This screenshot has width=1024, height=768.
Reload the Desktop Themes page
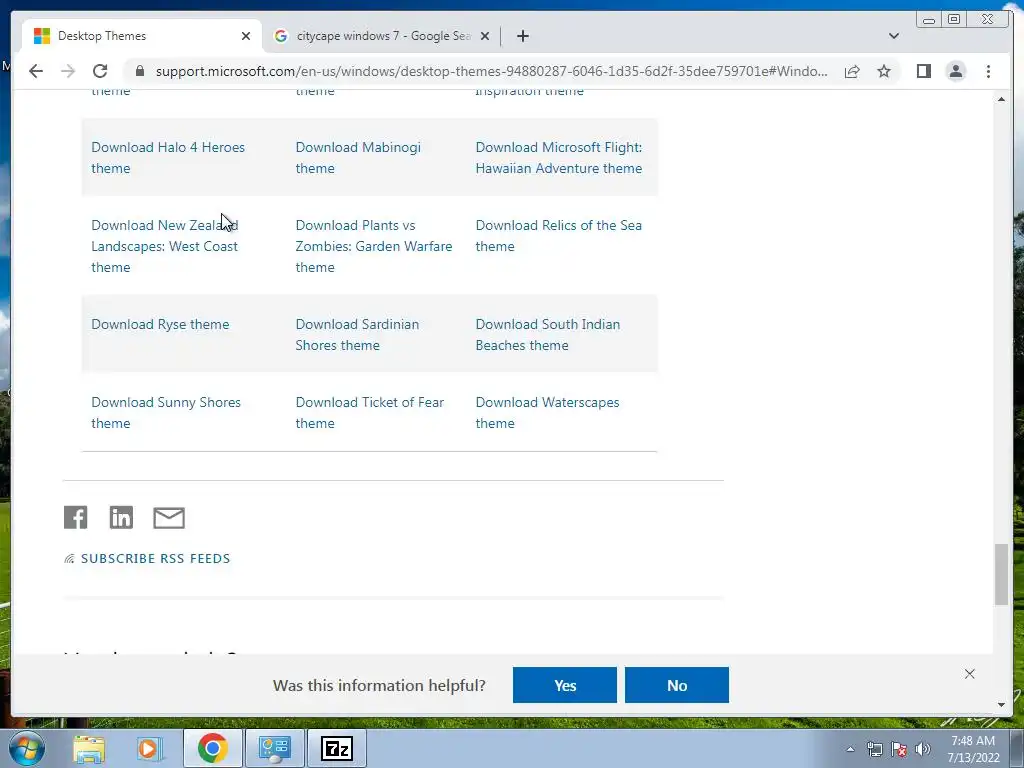pyautogui.click(x=100, y=71)
